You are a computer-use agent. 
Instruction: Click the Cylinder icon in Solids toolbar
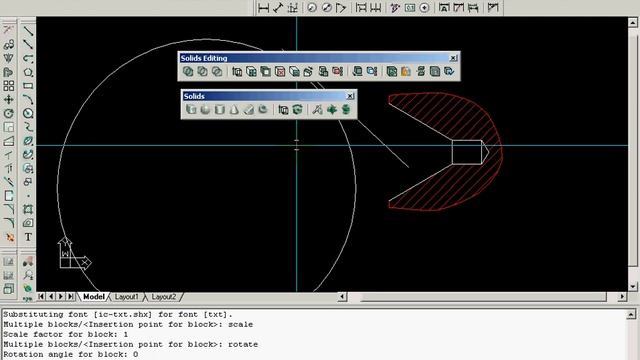pos(220,109)
